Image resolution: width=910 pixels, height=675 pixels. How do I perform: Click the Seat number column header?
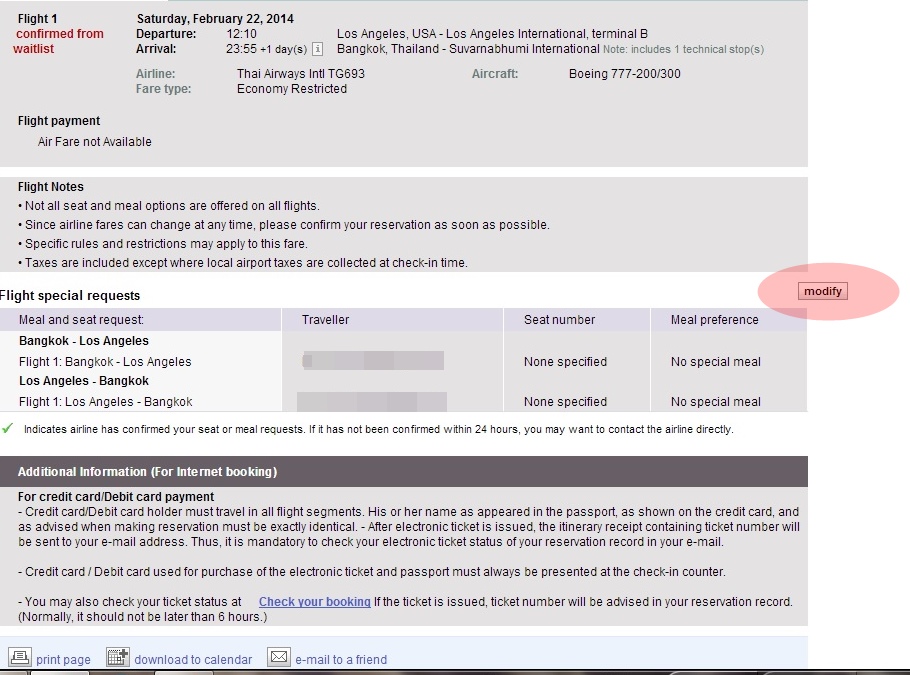559,320
